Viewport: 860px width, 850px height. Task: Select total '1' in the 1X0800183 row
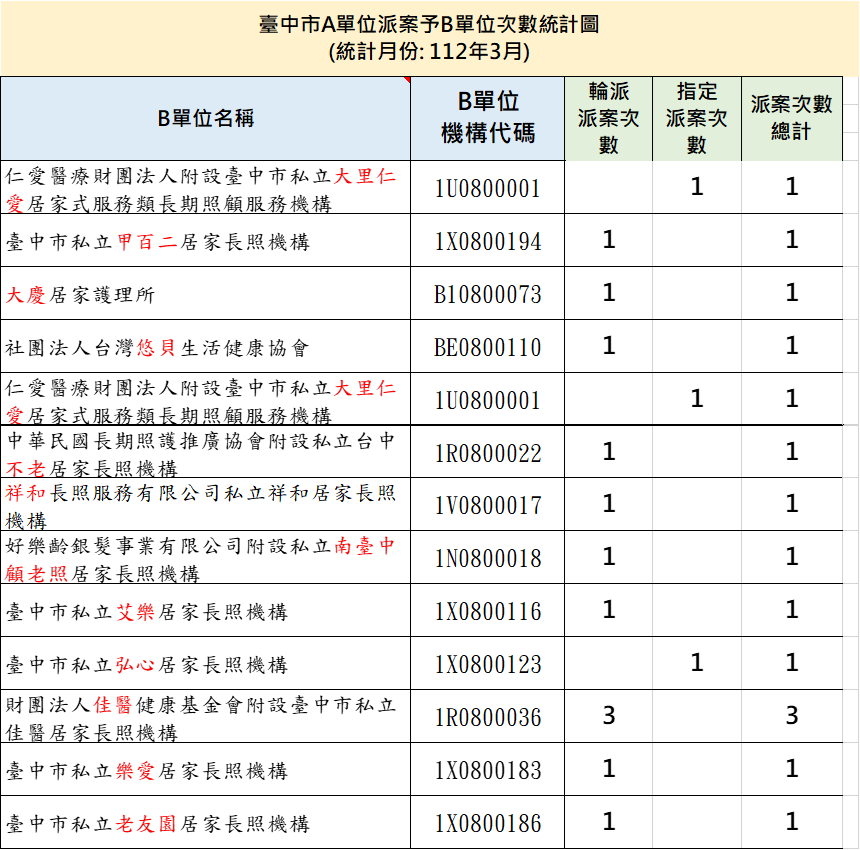click(791, 769)
